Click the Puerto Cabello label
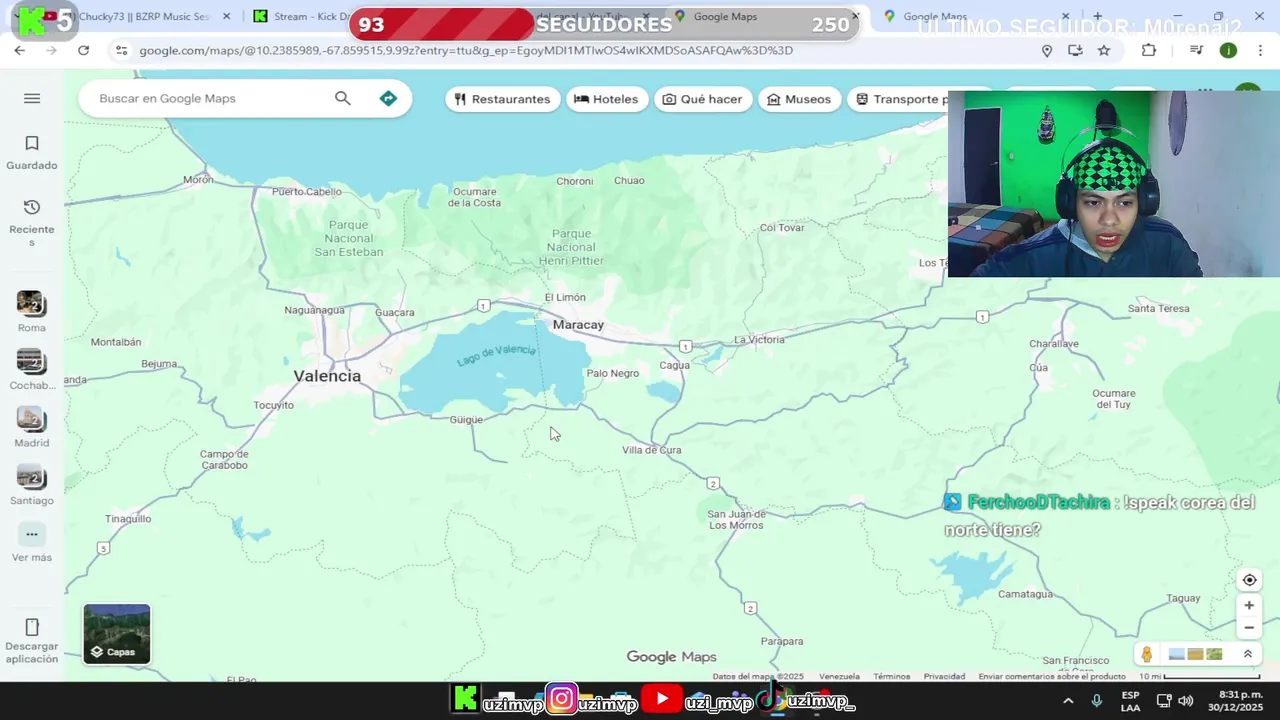Screen dimensions: 1280x720 click(306, 192)
